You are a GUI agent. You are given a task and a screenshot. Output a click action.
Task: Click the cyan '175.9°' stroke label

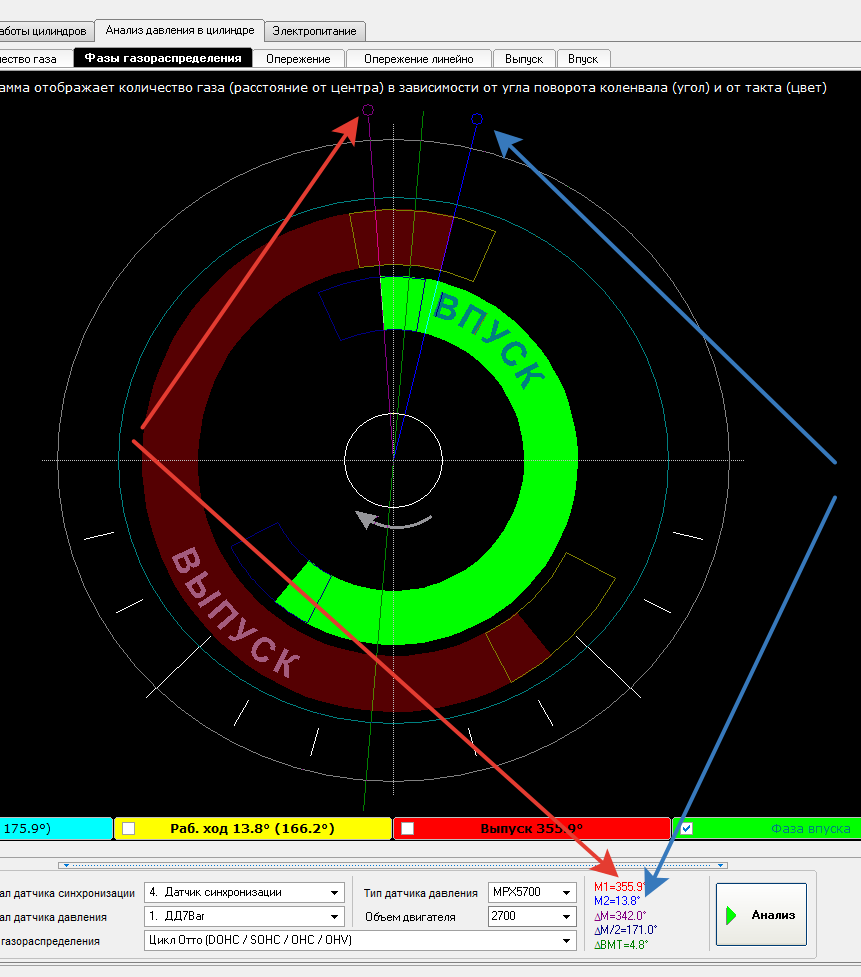tap(27, 828)
